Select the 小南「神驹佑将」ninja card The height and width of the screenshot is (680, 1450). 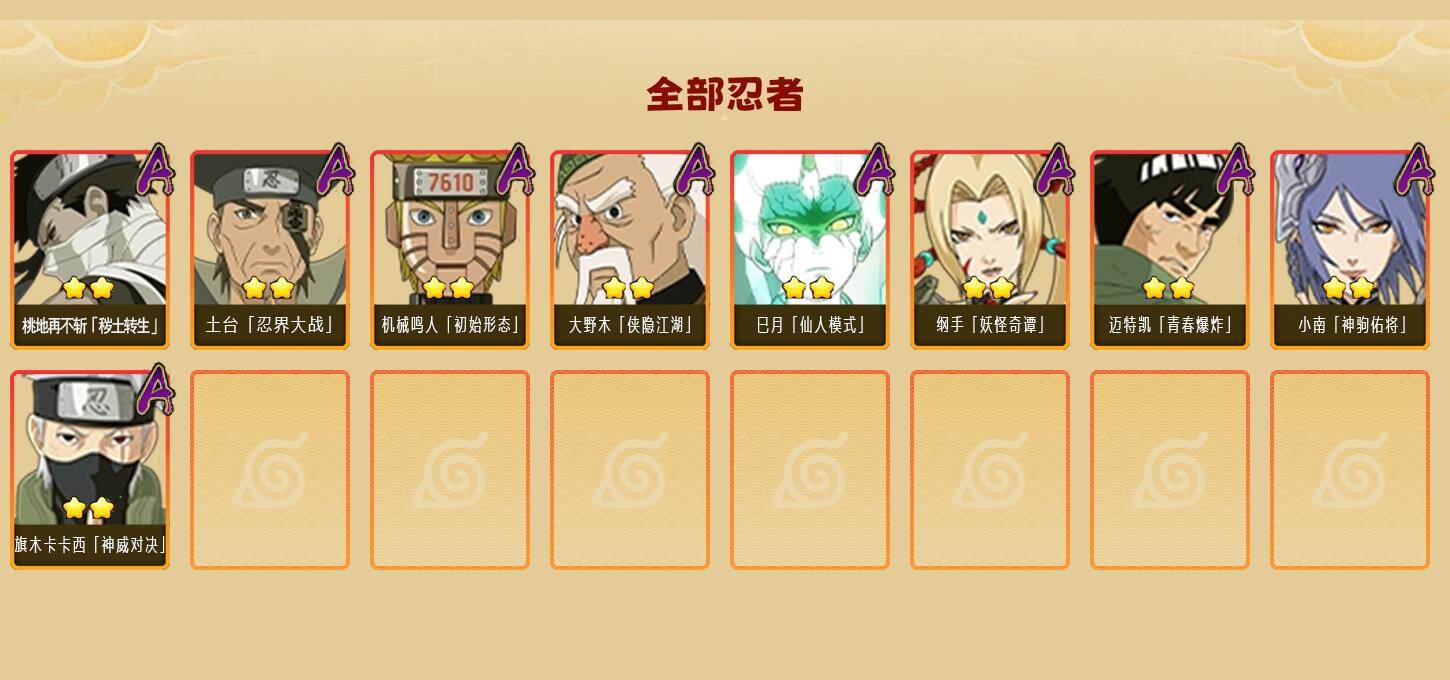(x=1350, y=250)
